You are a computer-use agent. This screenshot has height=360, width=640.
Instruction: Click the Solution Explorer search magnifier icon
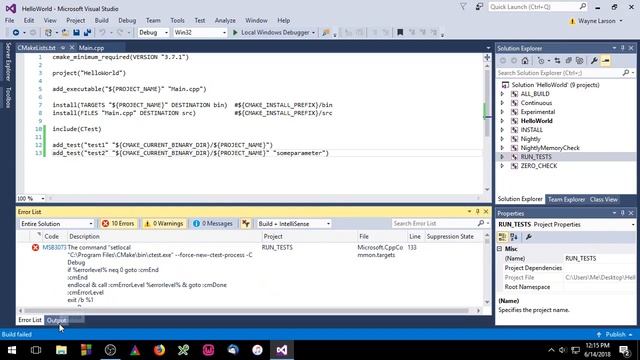tap(626, 73)
